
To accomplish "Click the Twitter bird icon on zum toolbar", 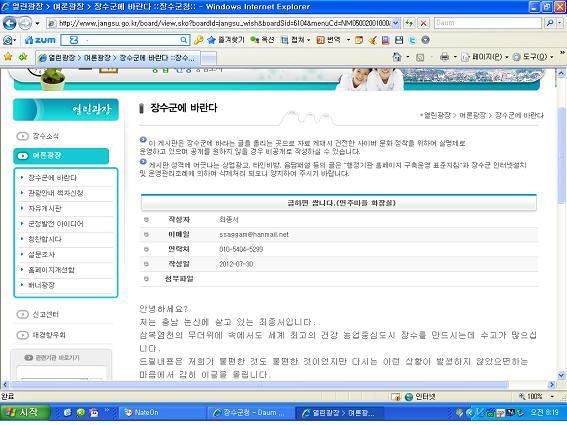I will [x=412, y=40].
